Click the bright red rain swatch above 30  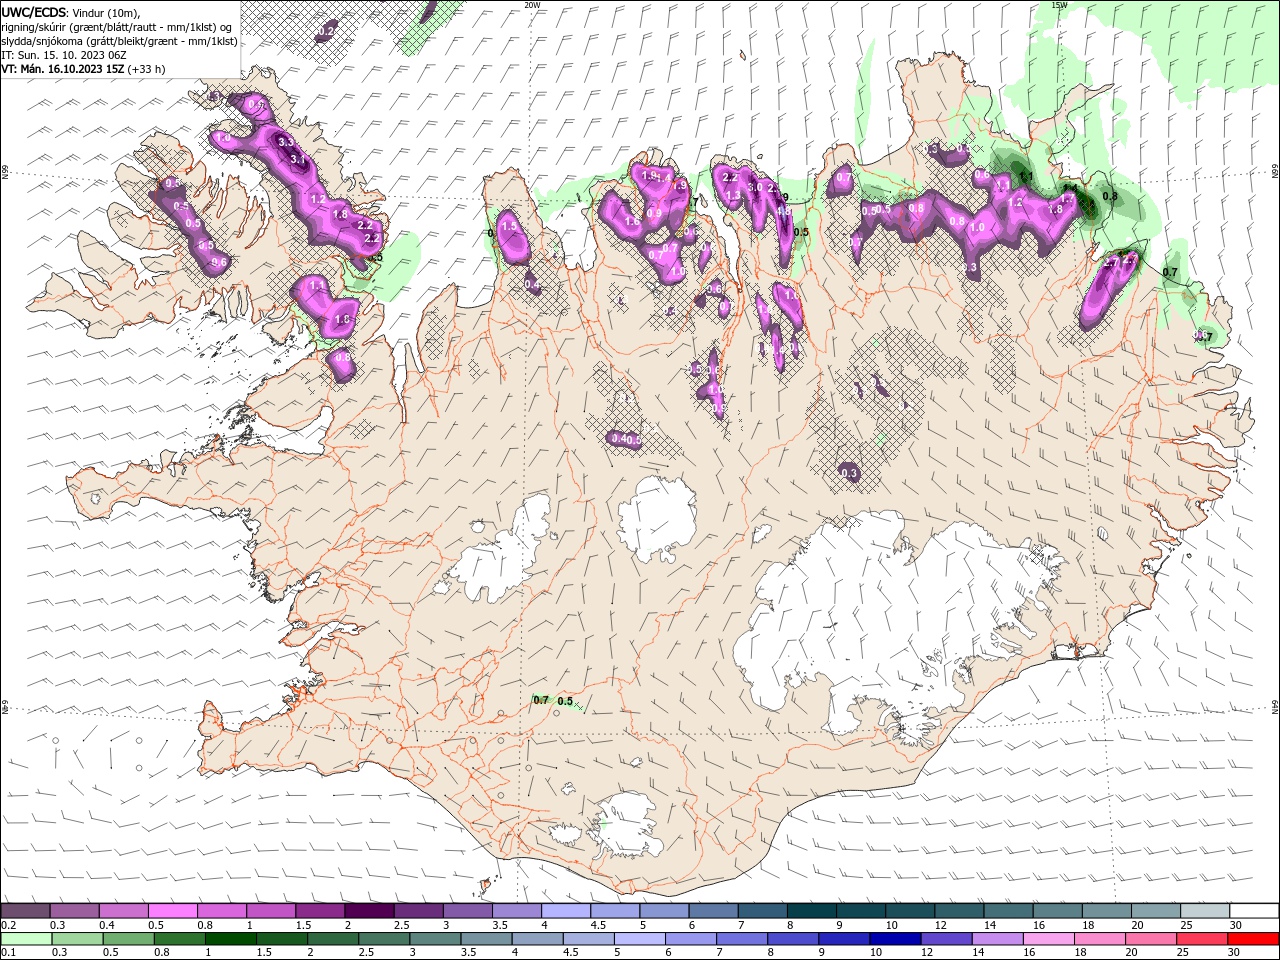[x=1254, y=939]
